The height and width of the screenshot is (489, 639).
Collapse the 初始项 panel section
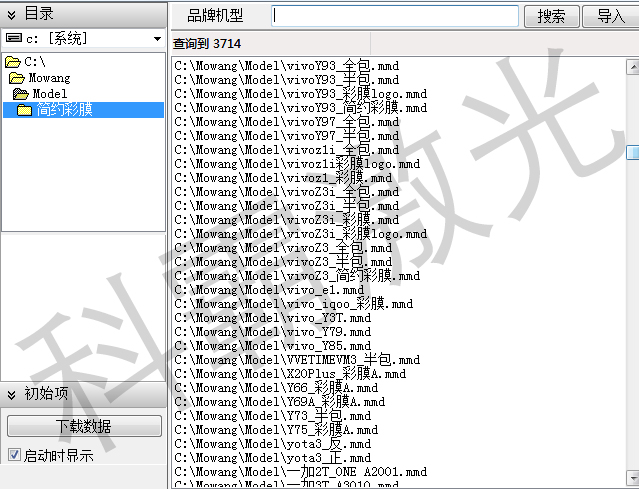(x=12, y=394)
